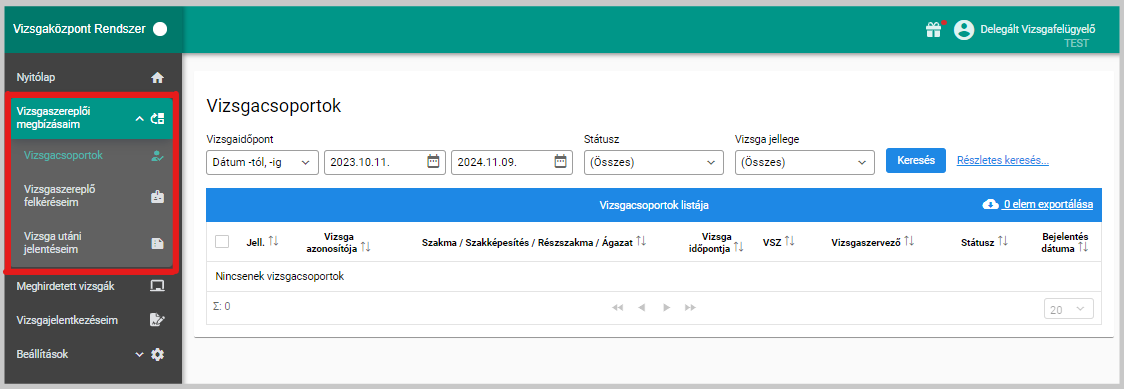This screenshot has width=1124, height=389.
Task: Click the user profile avatar icon
Action: tap(964, 29)
